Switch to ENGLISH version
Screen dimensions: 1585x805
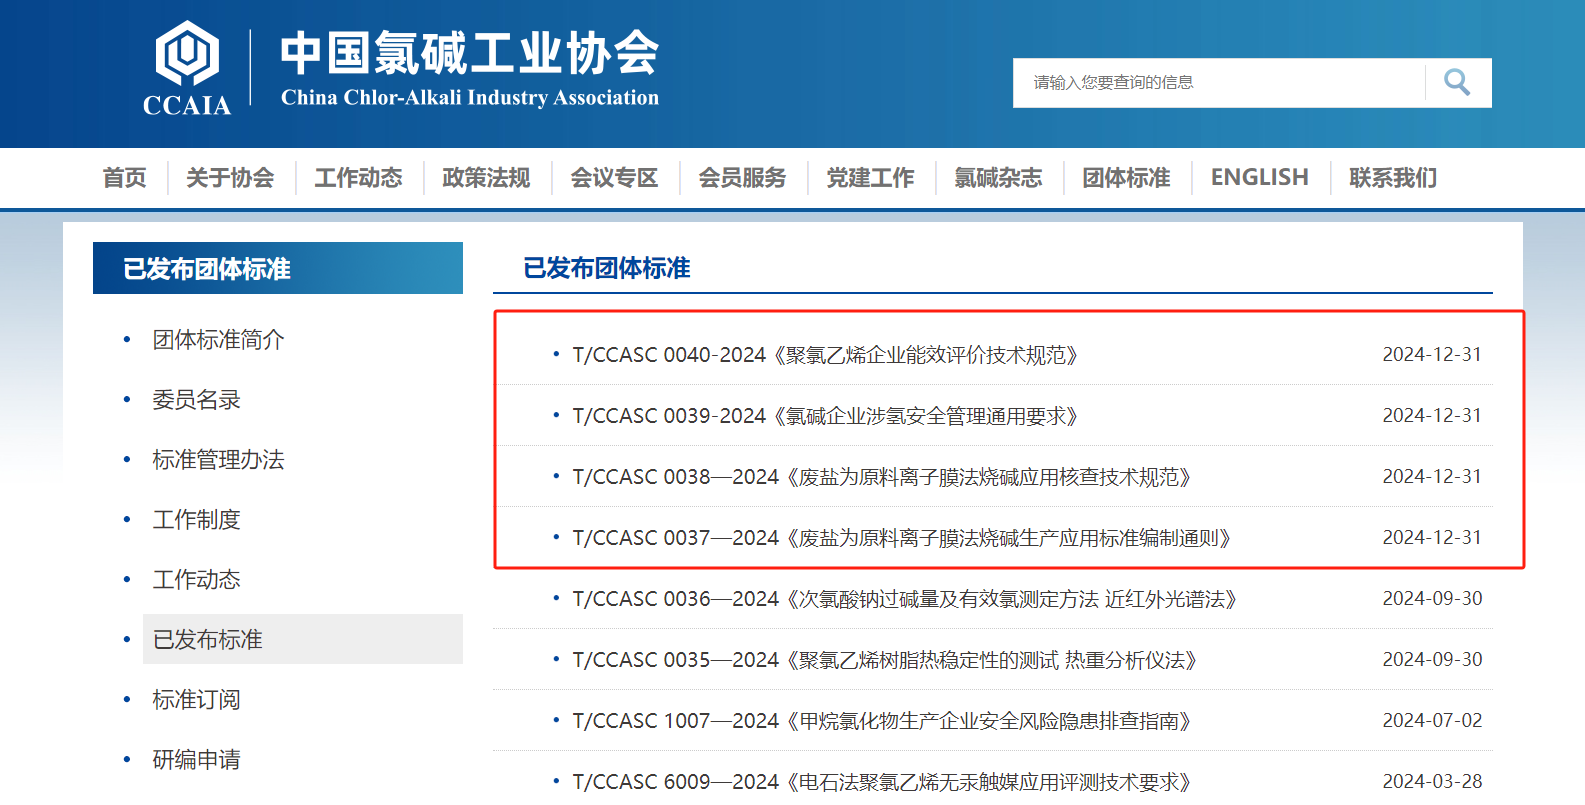coord(1259,178)
